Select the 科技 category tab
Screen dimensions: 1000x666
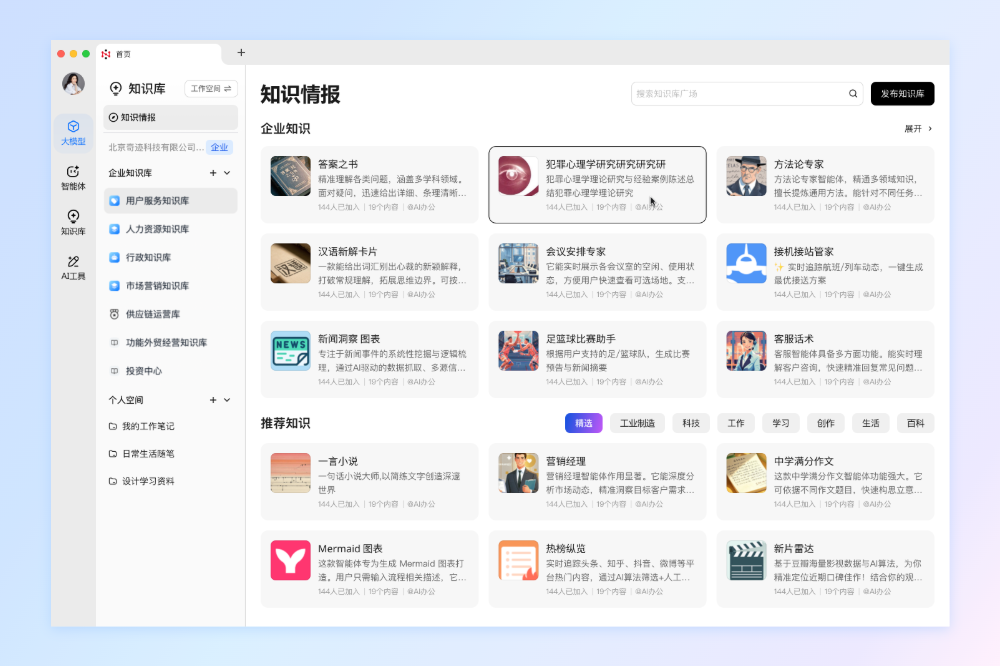coord(691,423)
